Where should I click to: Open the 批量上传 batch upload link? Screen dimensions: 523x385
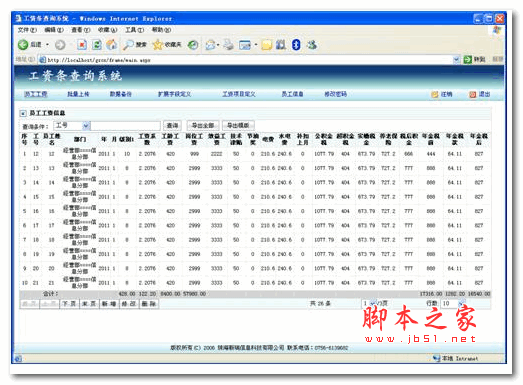click(x=78, y=94)
